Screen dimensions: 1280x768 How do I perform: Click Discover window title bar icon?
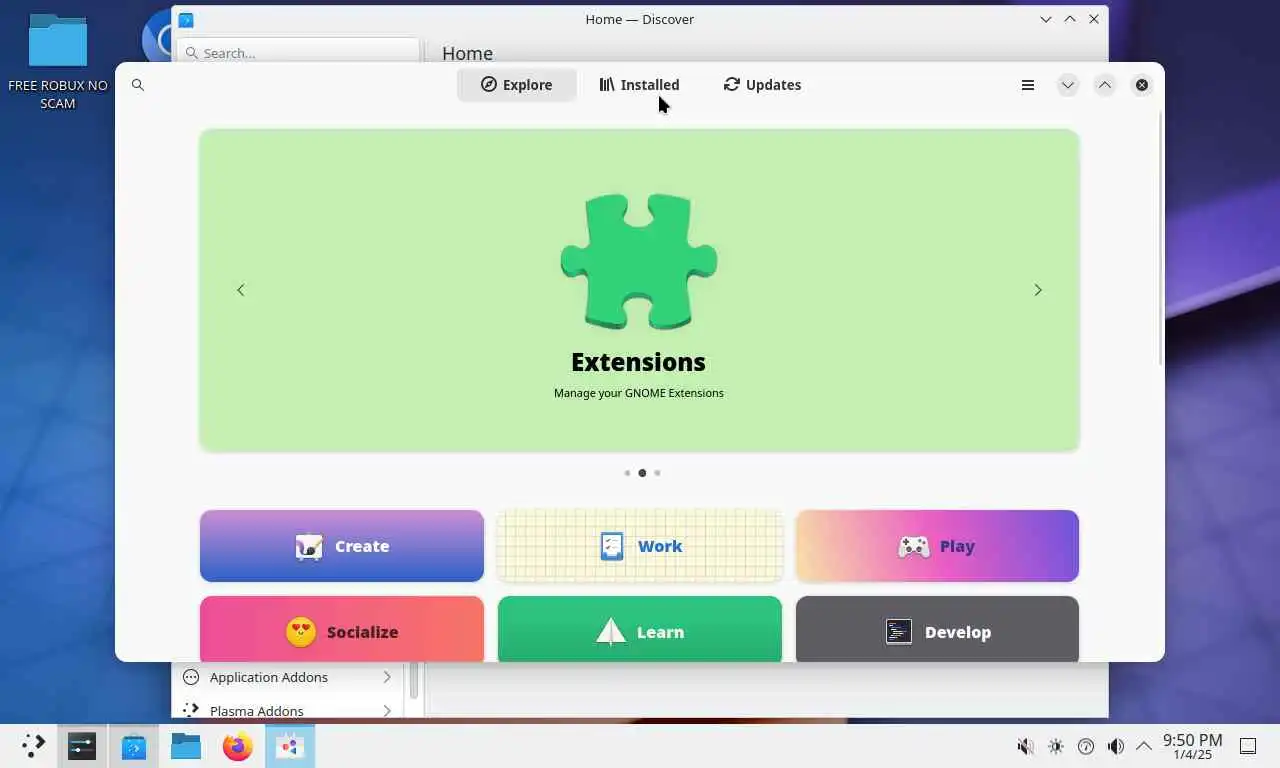186,19
